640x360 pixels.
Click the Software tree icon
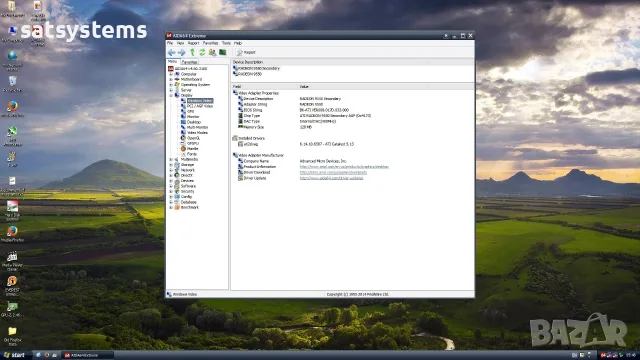(x=177, y=186)
